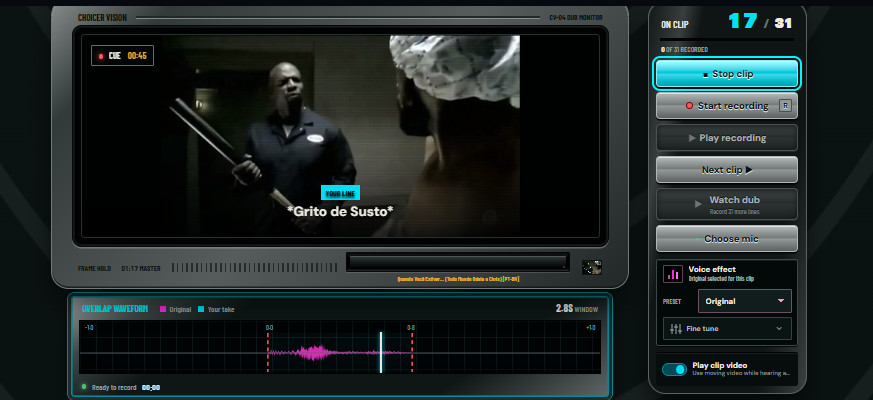Click the CV-04 DUB MONITOR label

(x=576, y=18)
